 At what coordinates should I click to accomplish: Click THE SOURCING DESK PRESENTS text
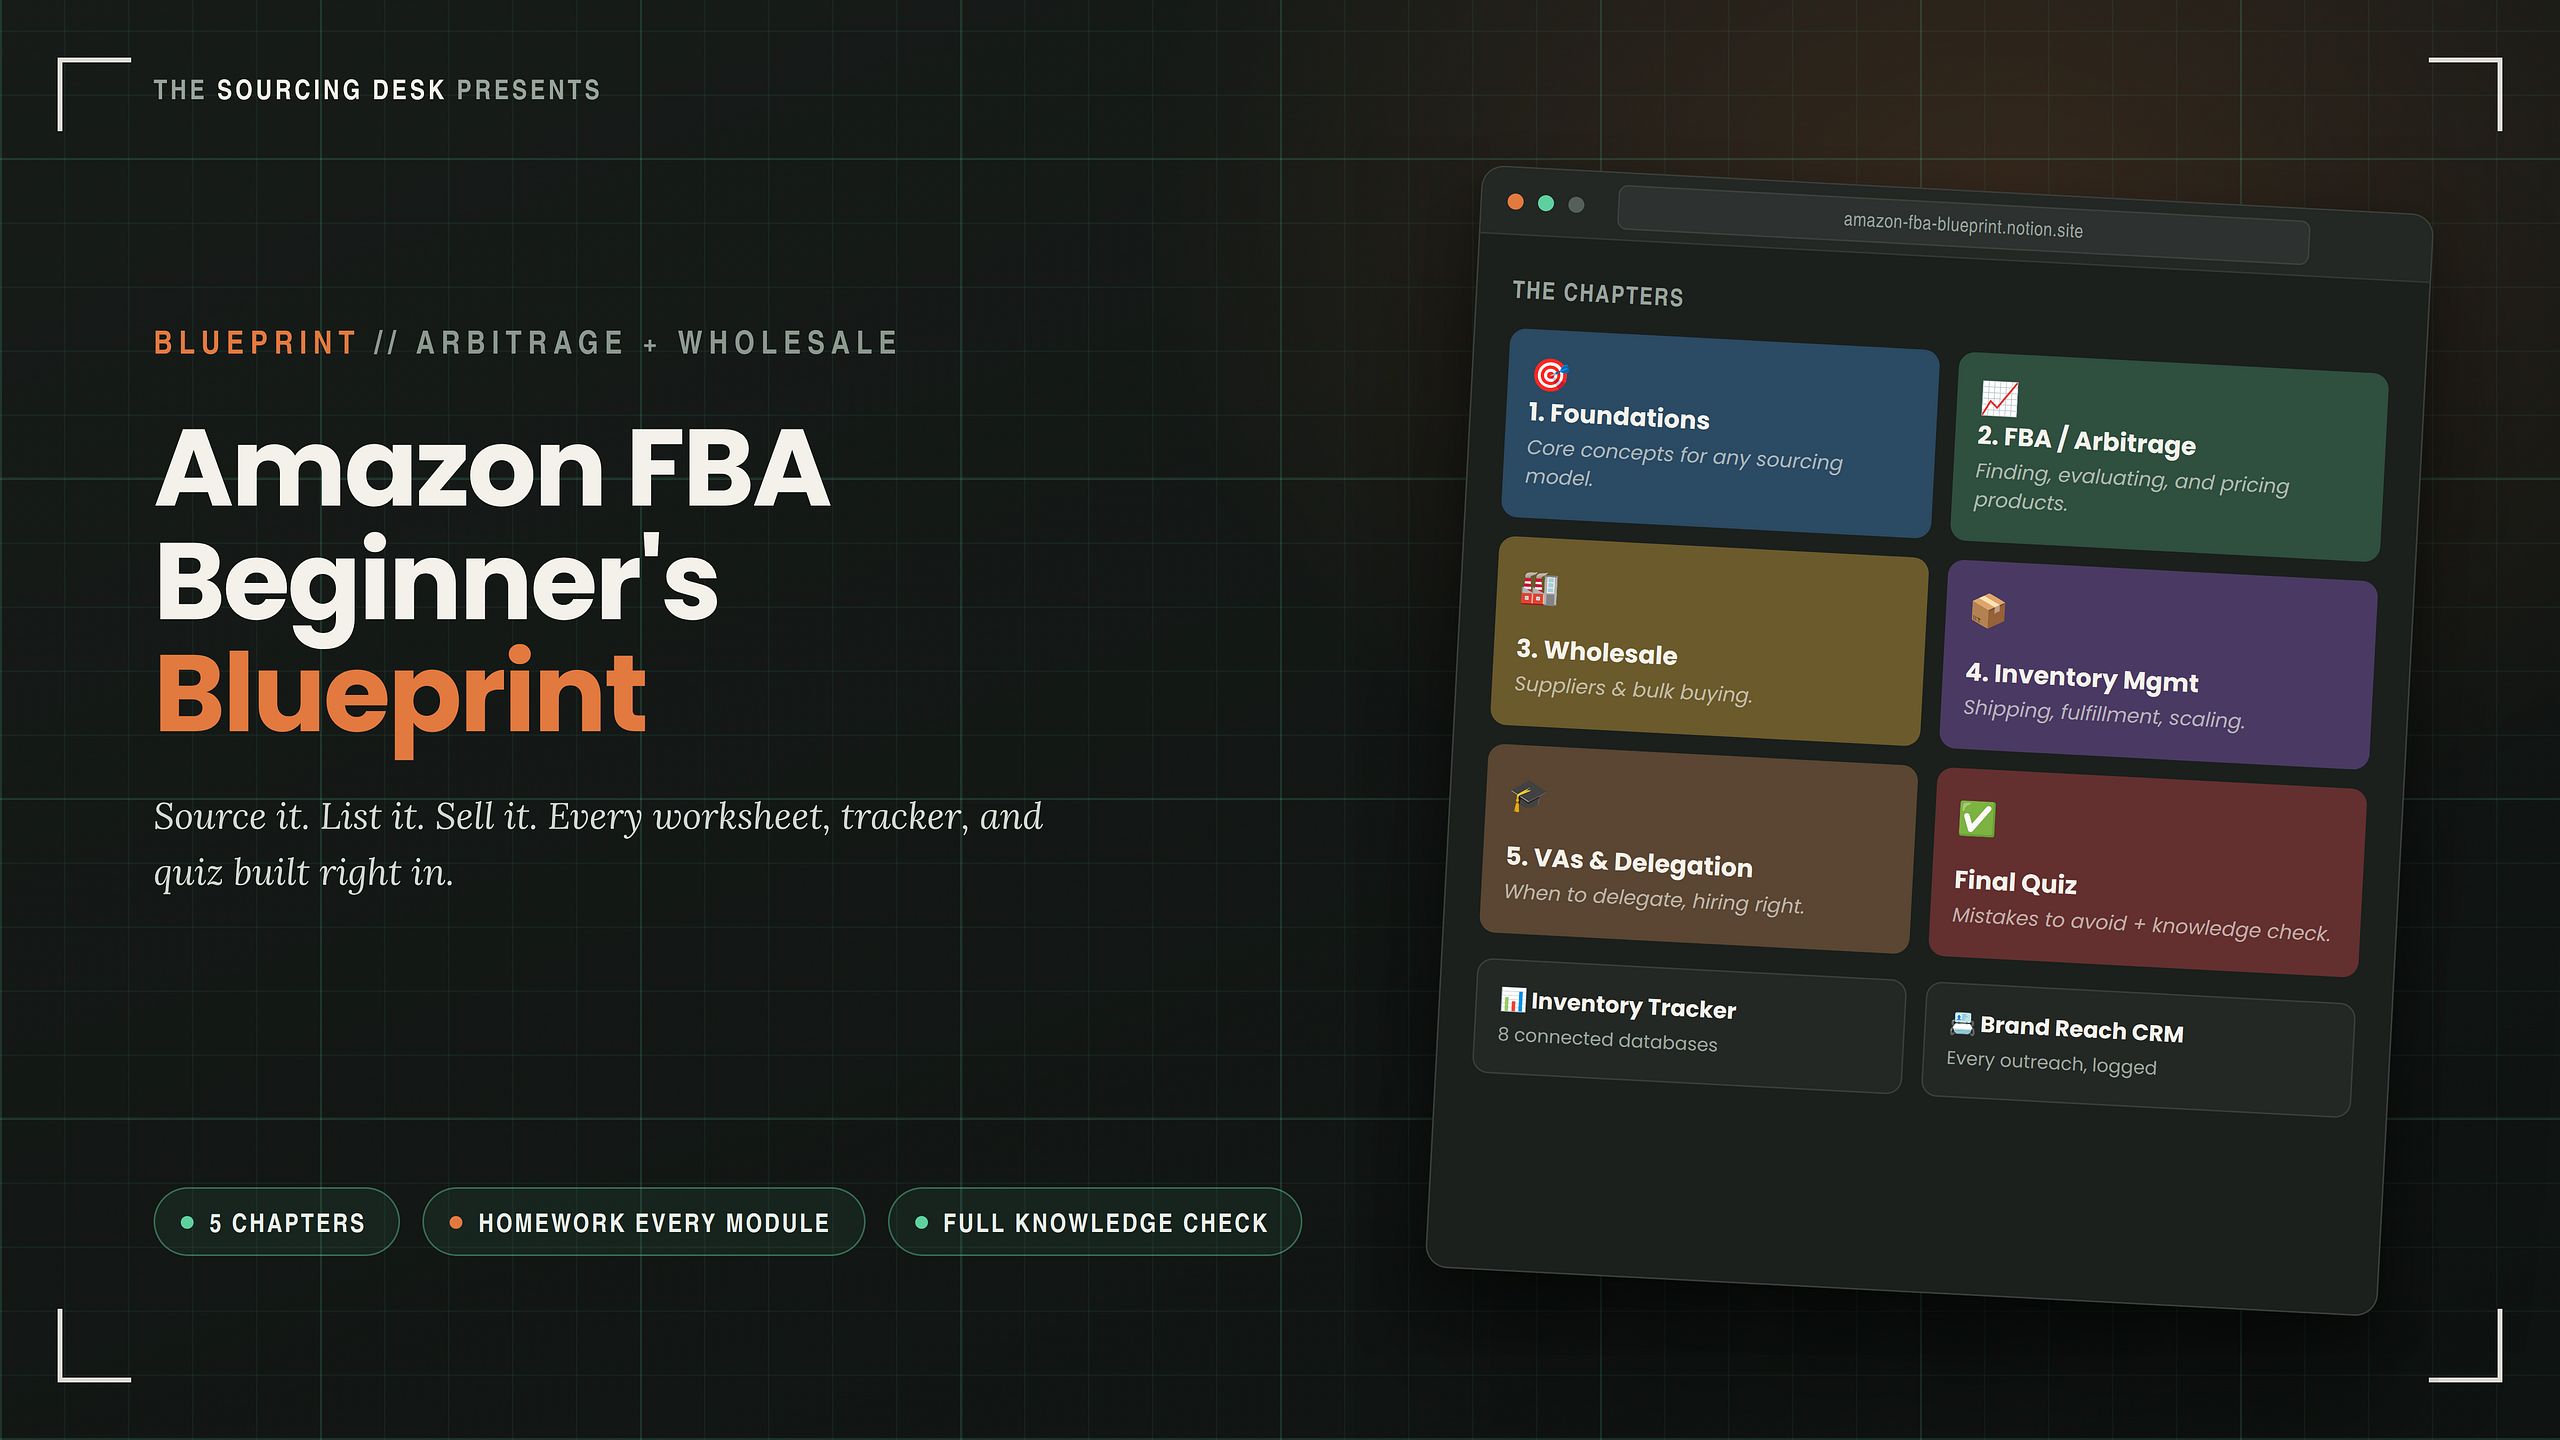(x=377, y=90)
